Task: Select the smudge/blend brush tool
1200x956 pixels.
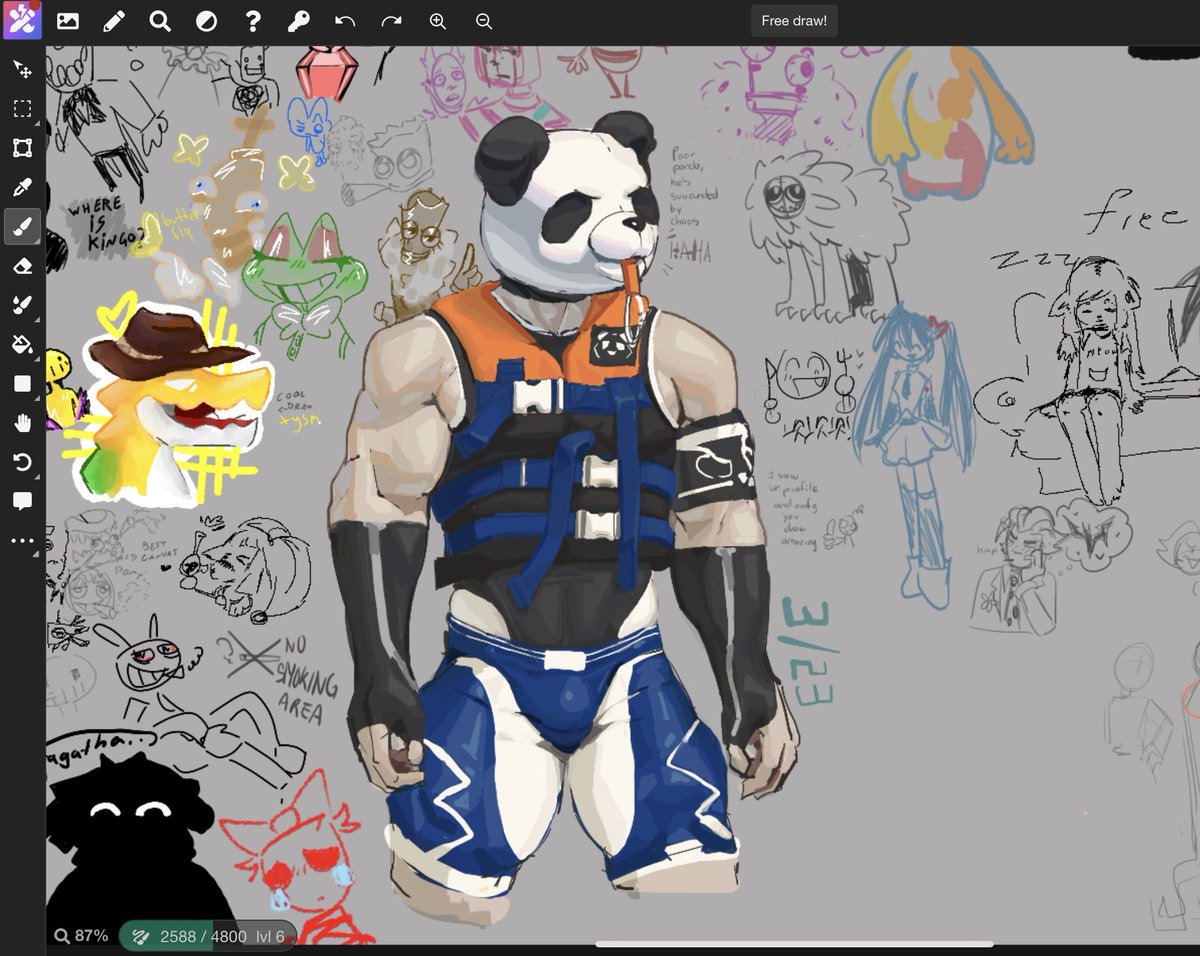Action: pyautogui.click(x=22, y=305)
